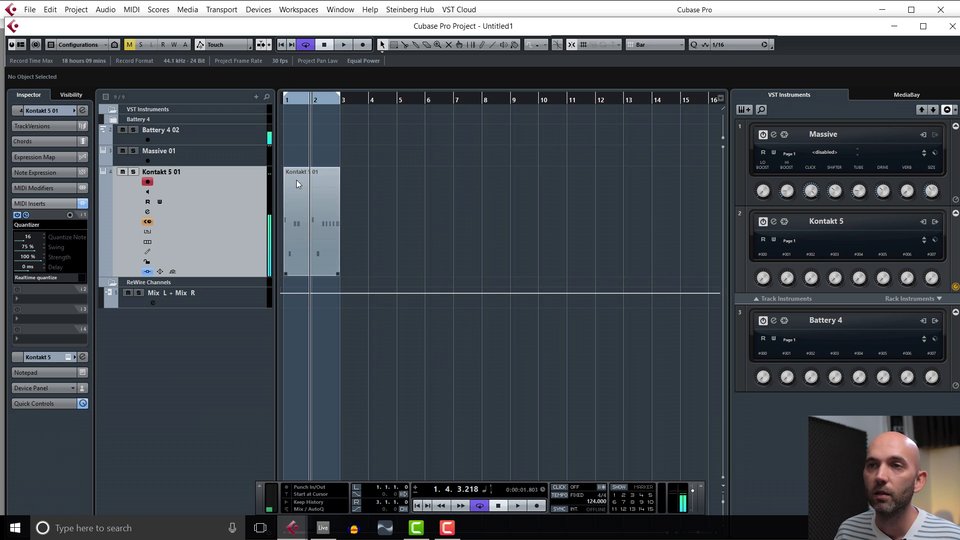Viewport: 960px width, 540px height.
Task: Toggle the SYNC button in transport
Action: [560, 509]
